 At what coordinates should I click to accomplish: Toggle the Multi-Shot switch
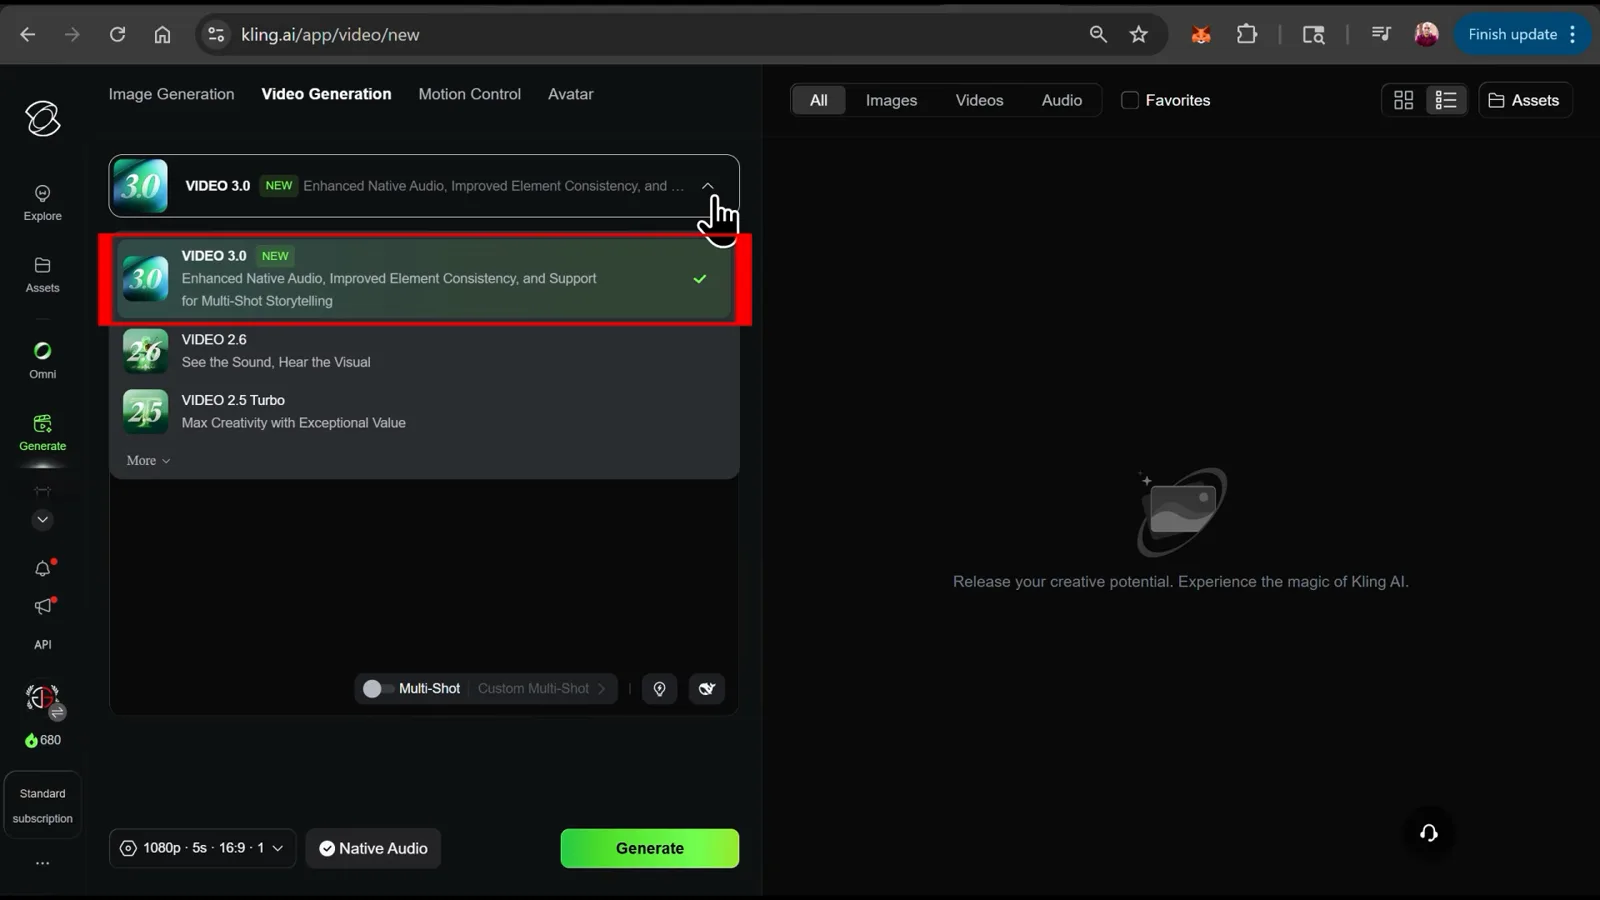coord(376,689)
